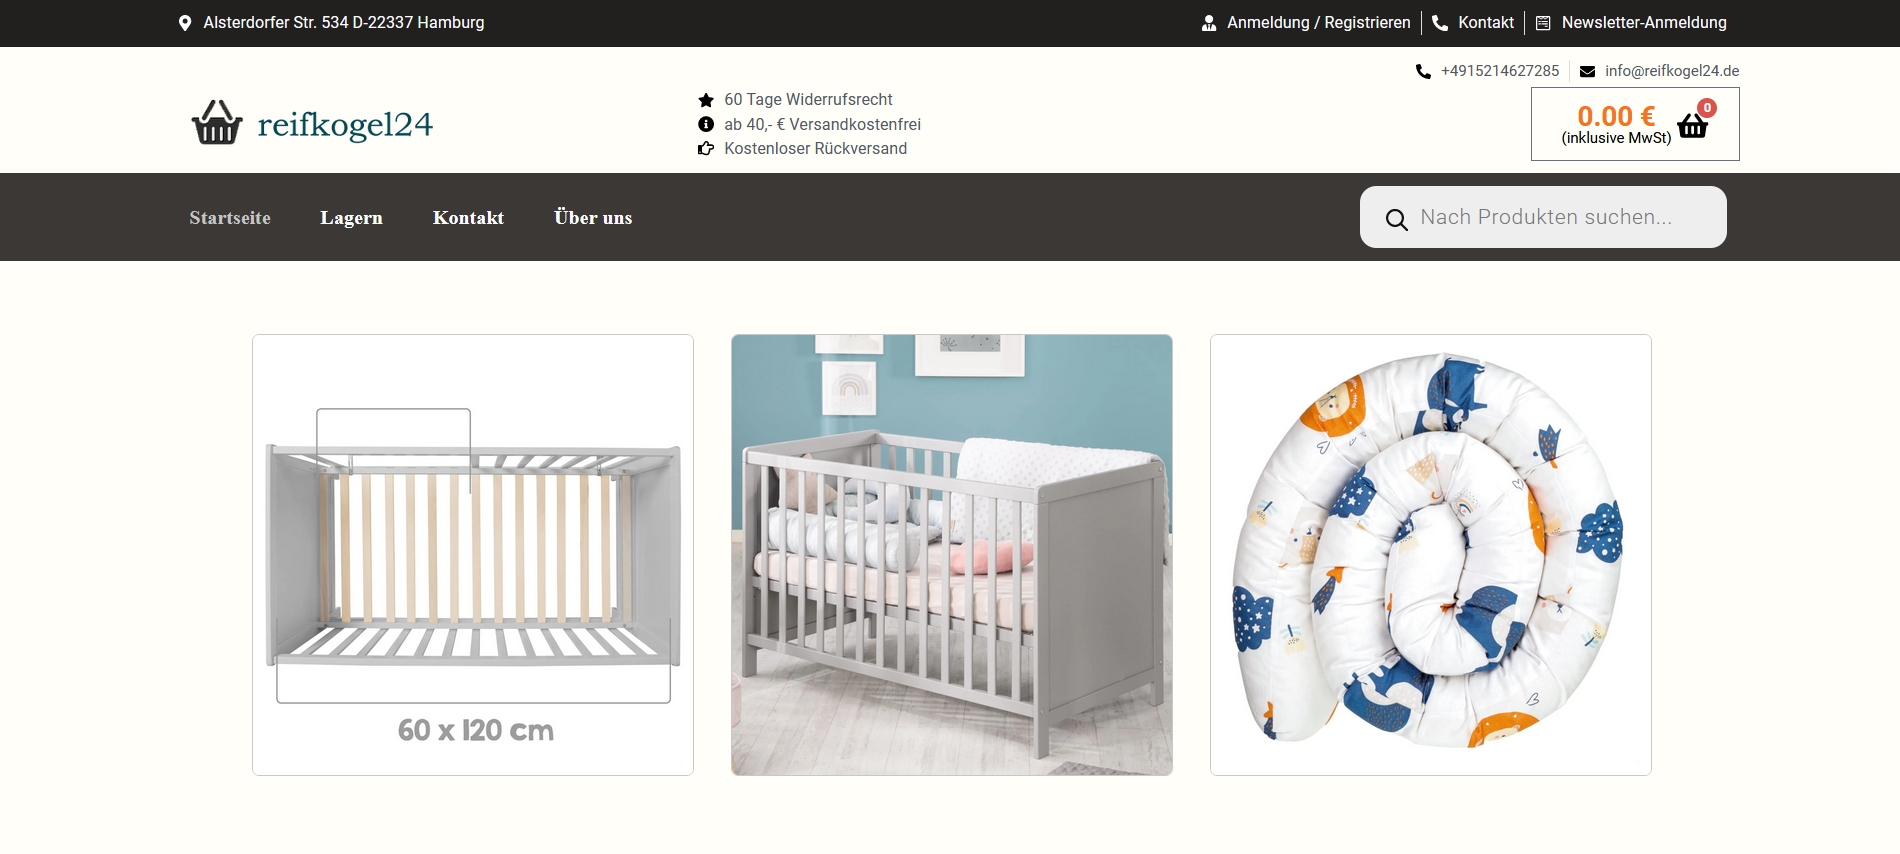This screenshot has width=1900, height=854.
Task: Focus the Nach Produkten suchen field
Action: click(1543, 217)
